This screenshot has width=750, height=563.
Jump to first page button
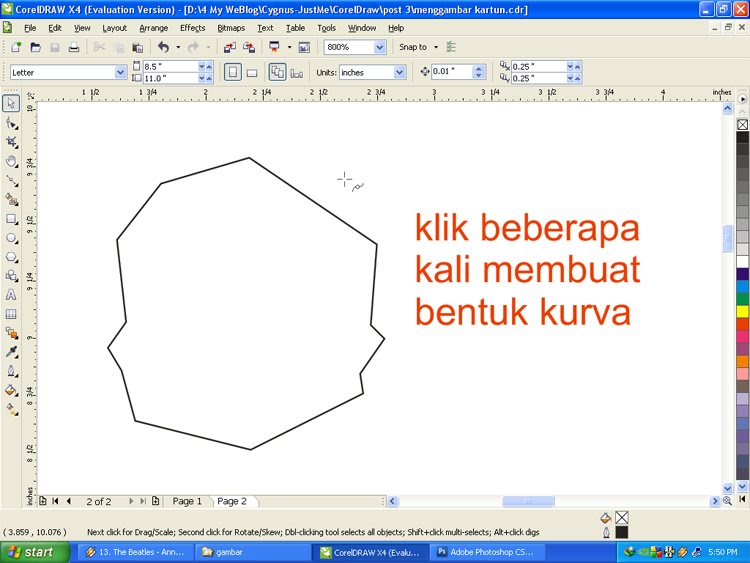click(55, 501)
